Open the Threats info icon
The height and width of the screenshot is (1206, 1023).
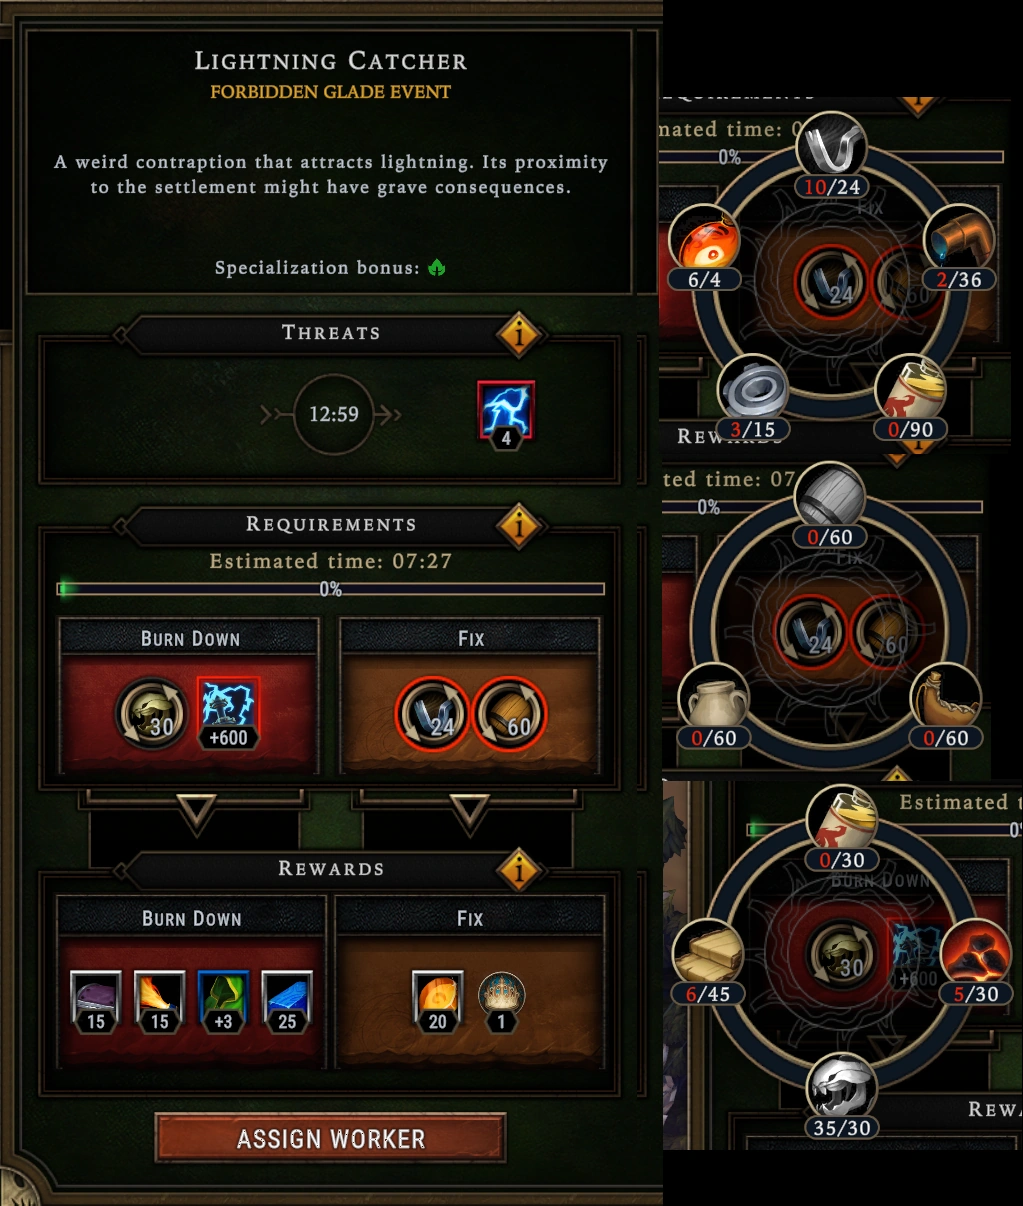tap(519, 334)
